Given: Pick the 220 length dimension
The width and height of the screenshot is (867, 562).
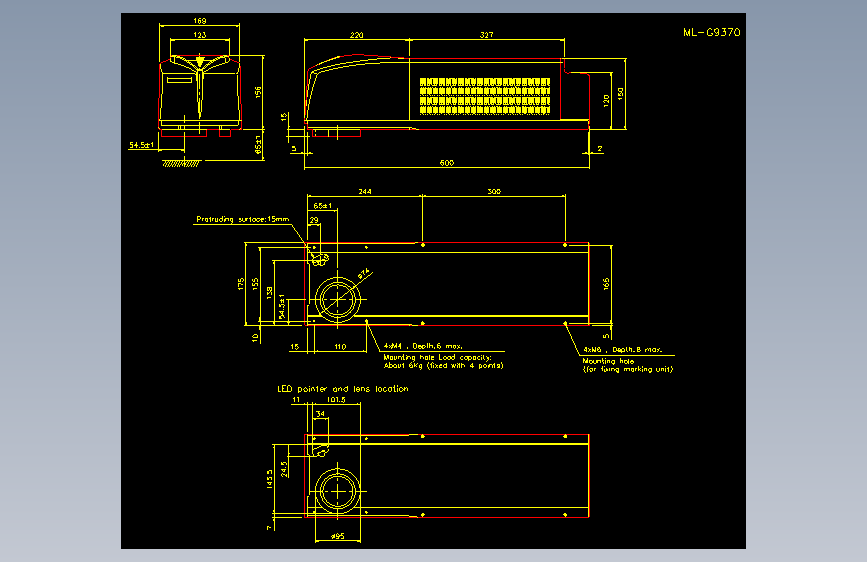Looking at the screenshot, I should [357, 35].
